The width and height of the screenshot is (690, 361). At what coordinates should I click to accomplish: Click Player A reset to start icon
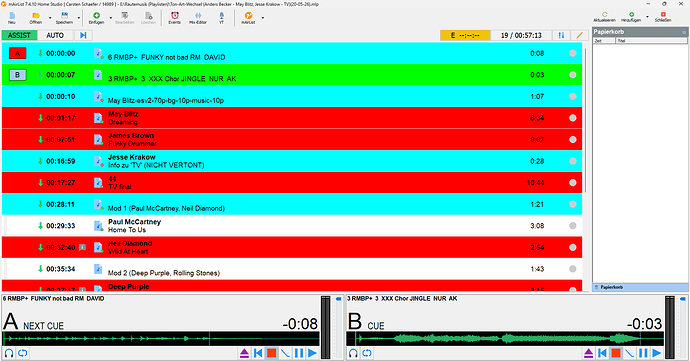tap(258, 353)
